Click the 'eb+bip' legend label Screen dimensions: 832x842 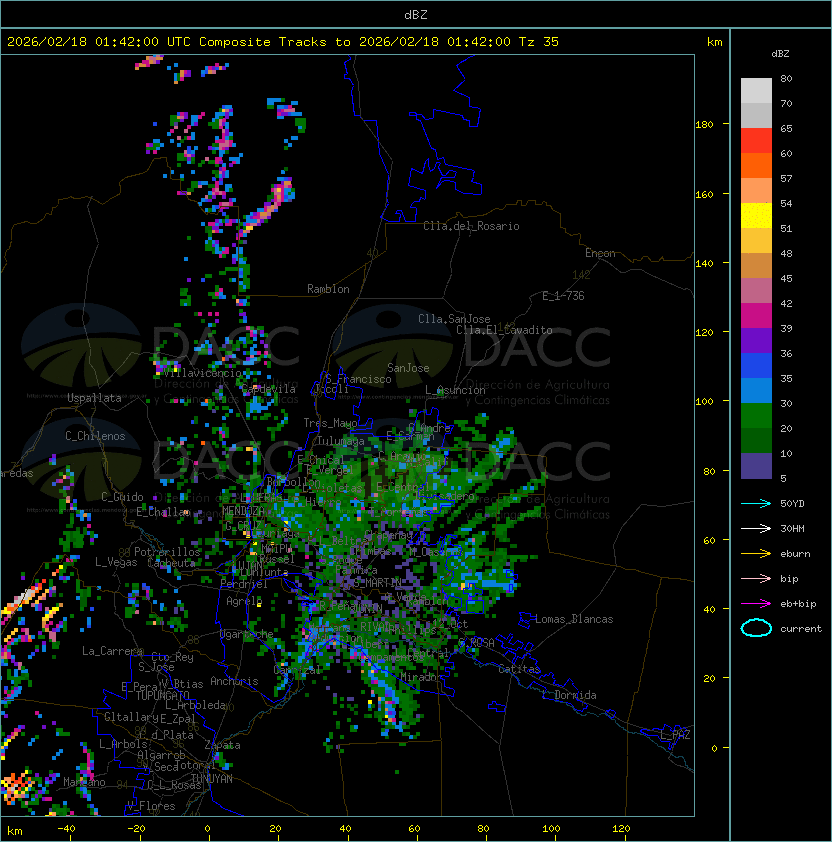tap(798, 604)
